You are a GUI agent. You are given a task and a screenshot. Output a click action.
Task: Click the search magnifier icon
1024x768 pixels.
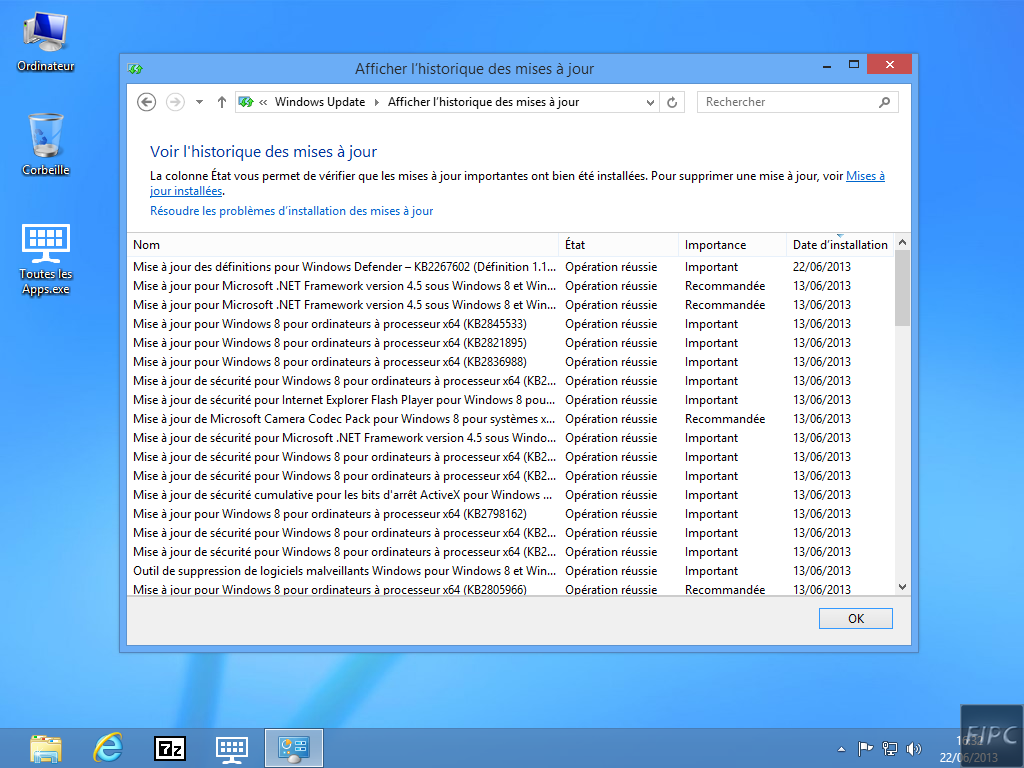tap(884, 102)
